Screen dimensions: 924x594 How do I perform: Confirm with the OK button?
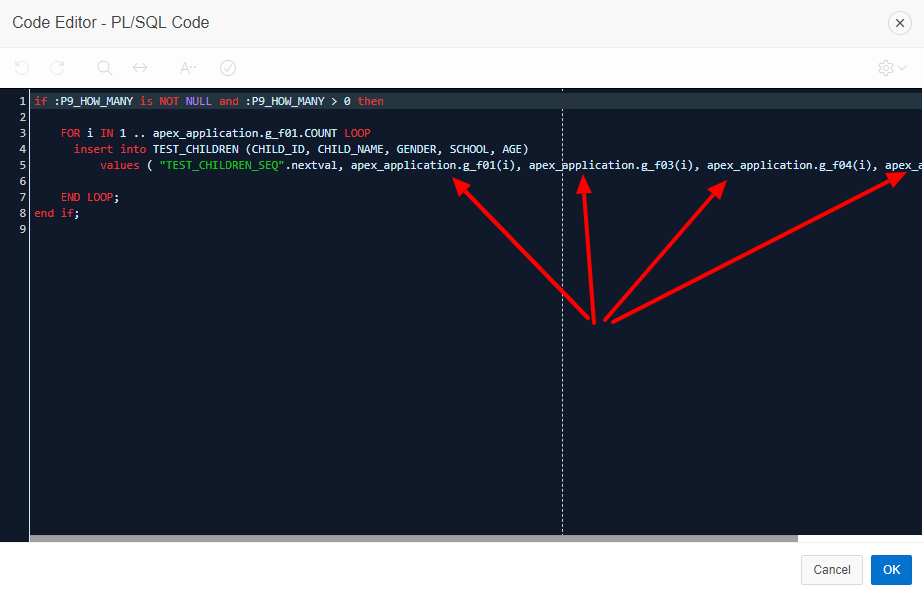click(x=891, y=570)
